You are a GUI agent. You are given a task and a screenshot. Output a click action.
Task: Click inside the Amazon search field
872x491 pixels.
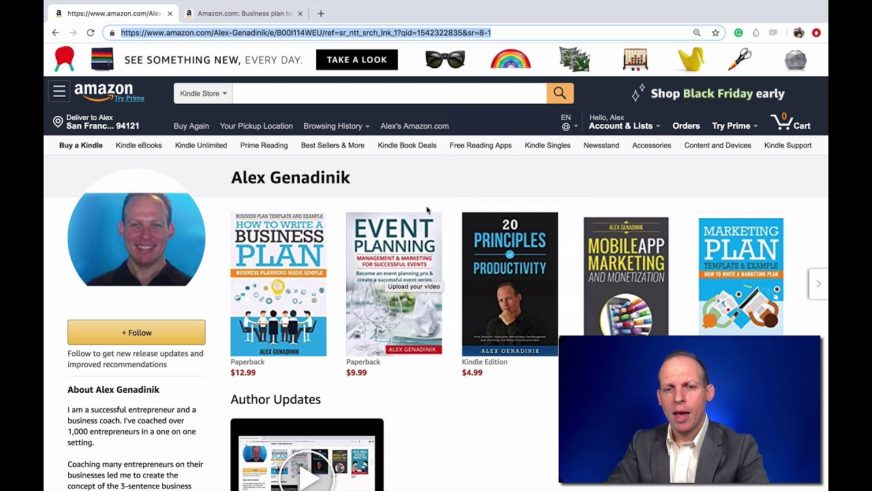(x=389, y=93)
